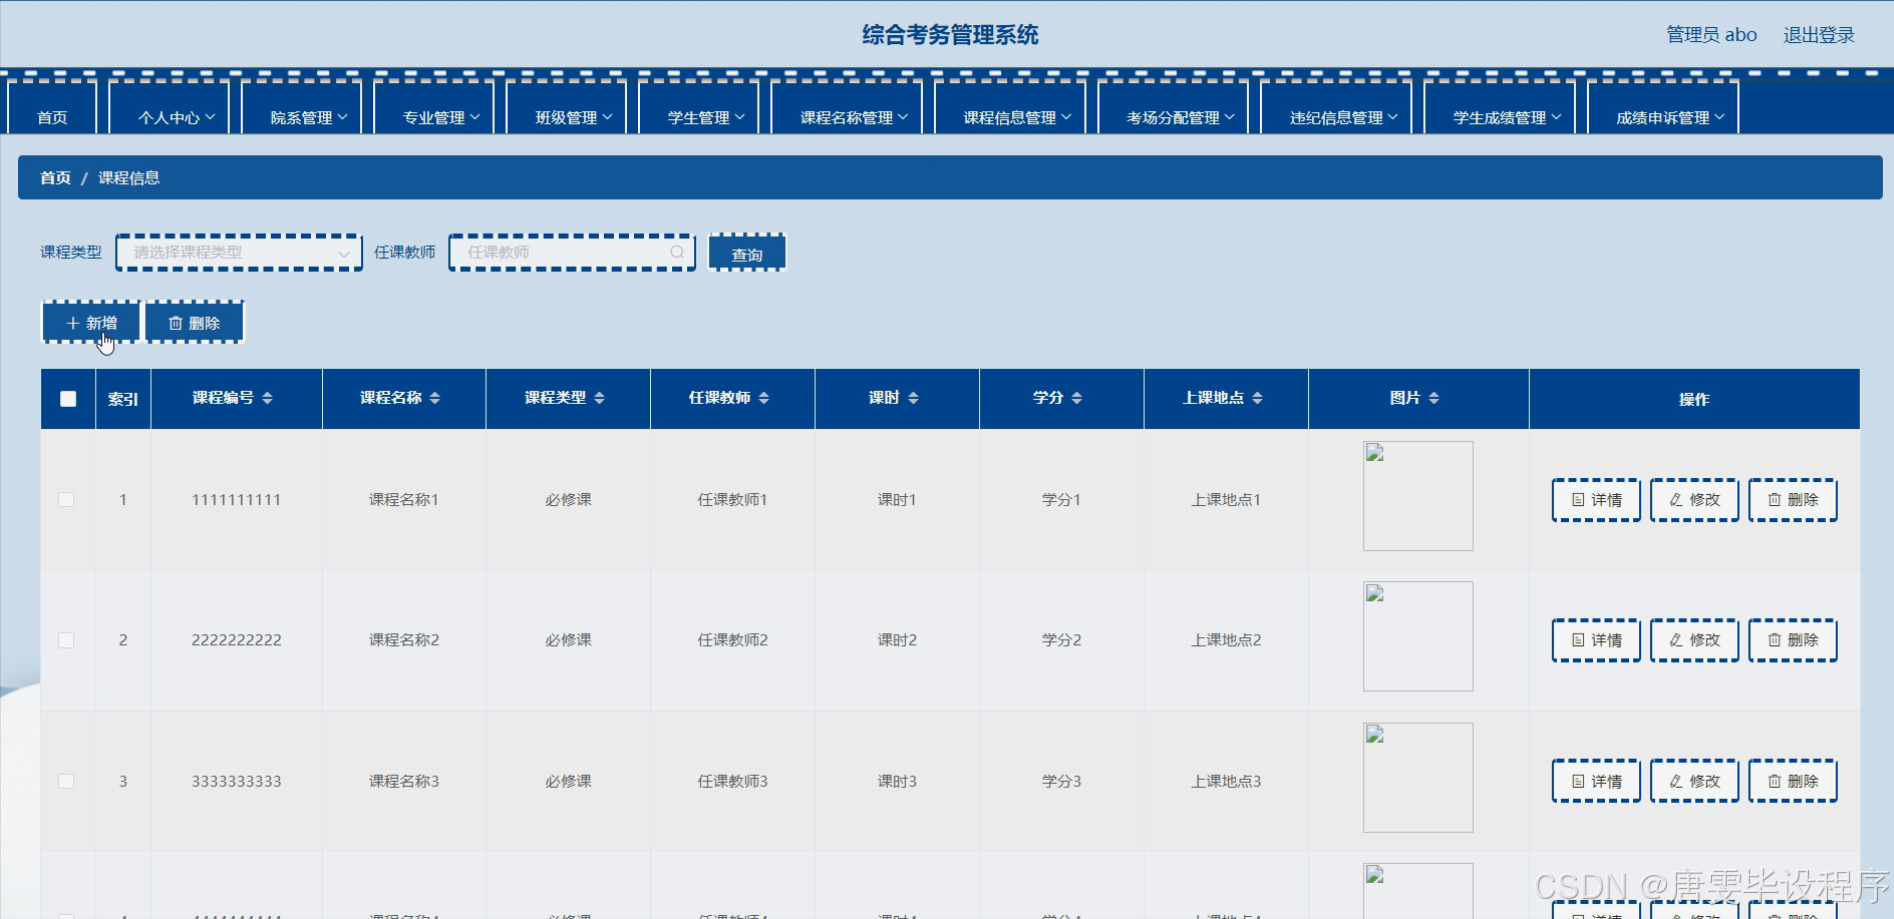Screen dimensions: 1894x919
Task: Click 删除 for row 课程名称3
Action: [1793, 781]
